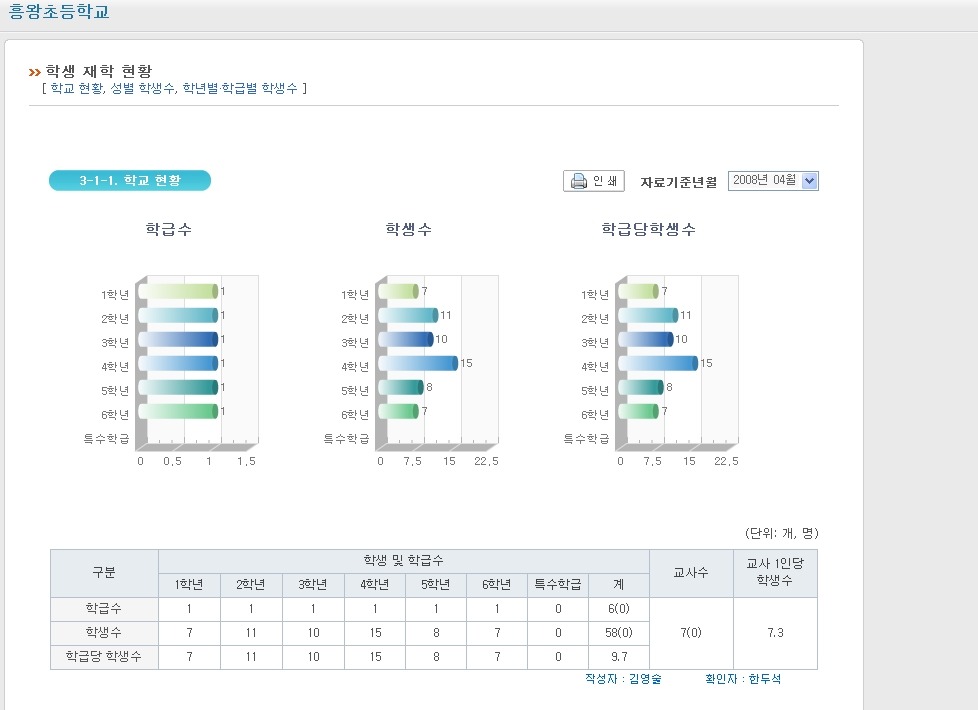978x710 pixels.
Task: Click the printer icon on 인쇄 button
Action: (579, 181)
